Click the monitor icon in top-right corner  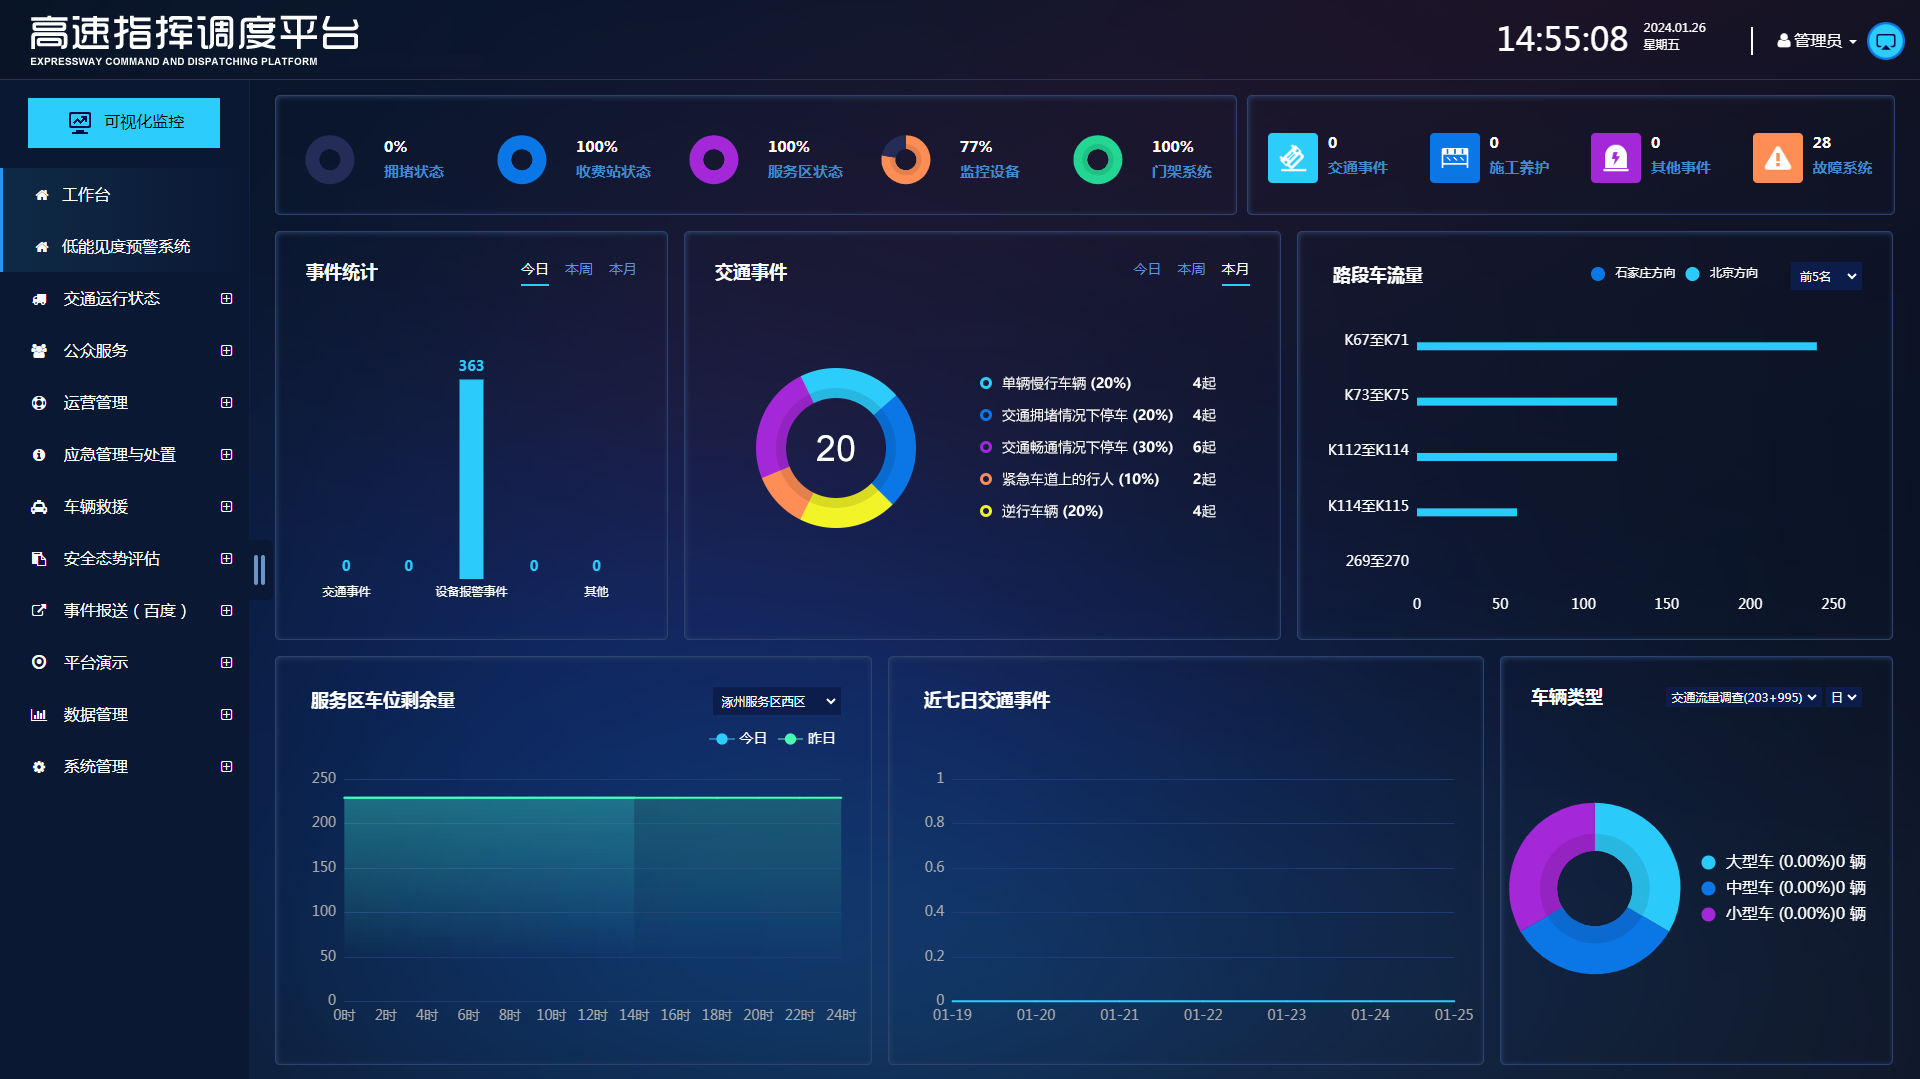(x=1885, y=41)
